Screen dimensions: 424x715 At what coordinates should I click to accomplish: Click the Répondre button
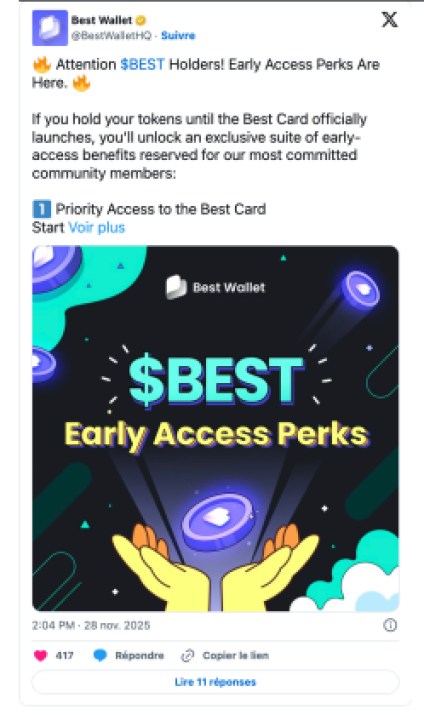pyautogui.click(x=139, y=656)
